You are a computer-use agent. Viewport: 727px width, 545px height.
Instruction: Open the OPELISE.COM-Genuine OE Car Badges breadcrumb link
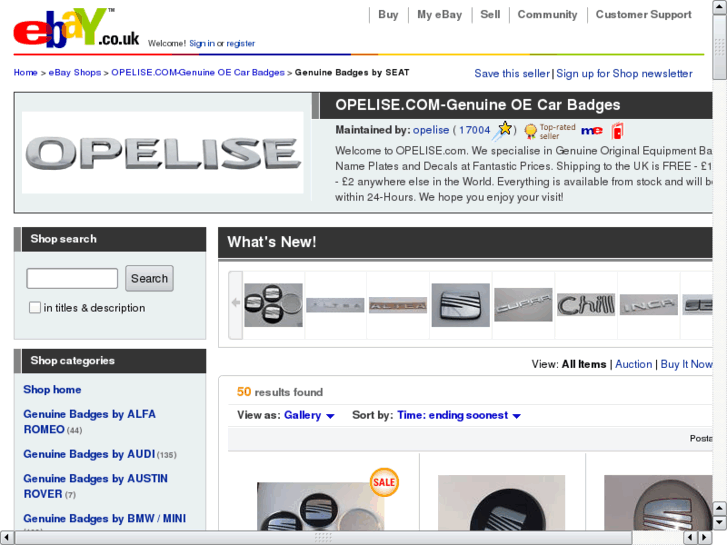[x=198, y=72]
